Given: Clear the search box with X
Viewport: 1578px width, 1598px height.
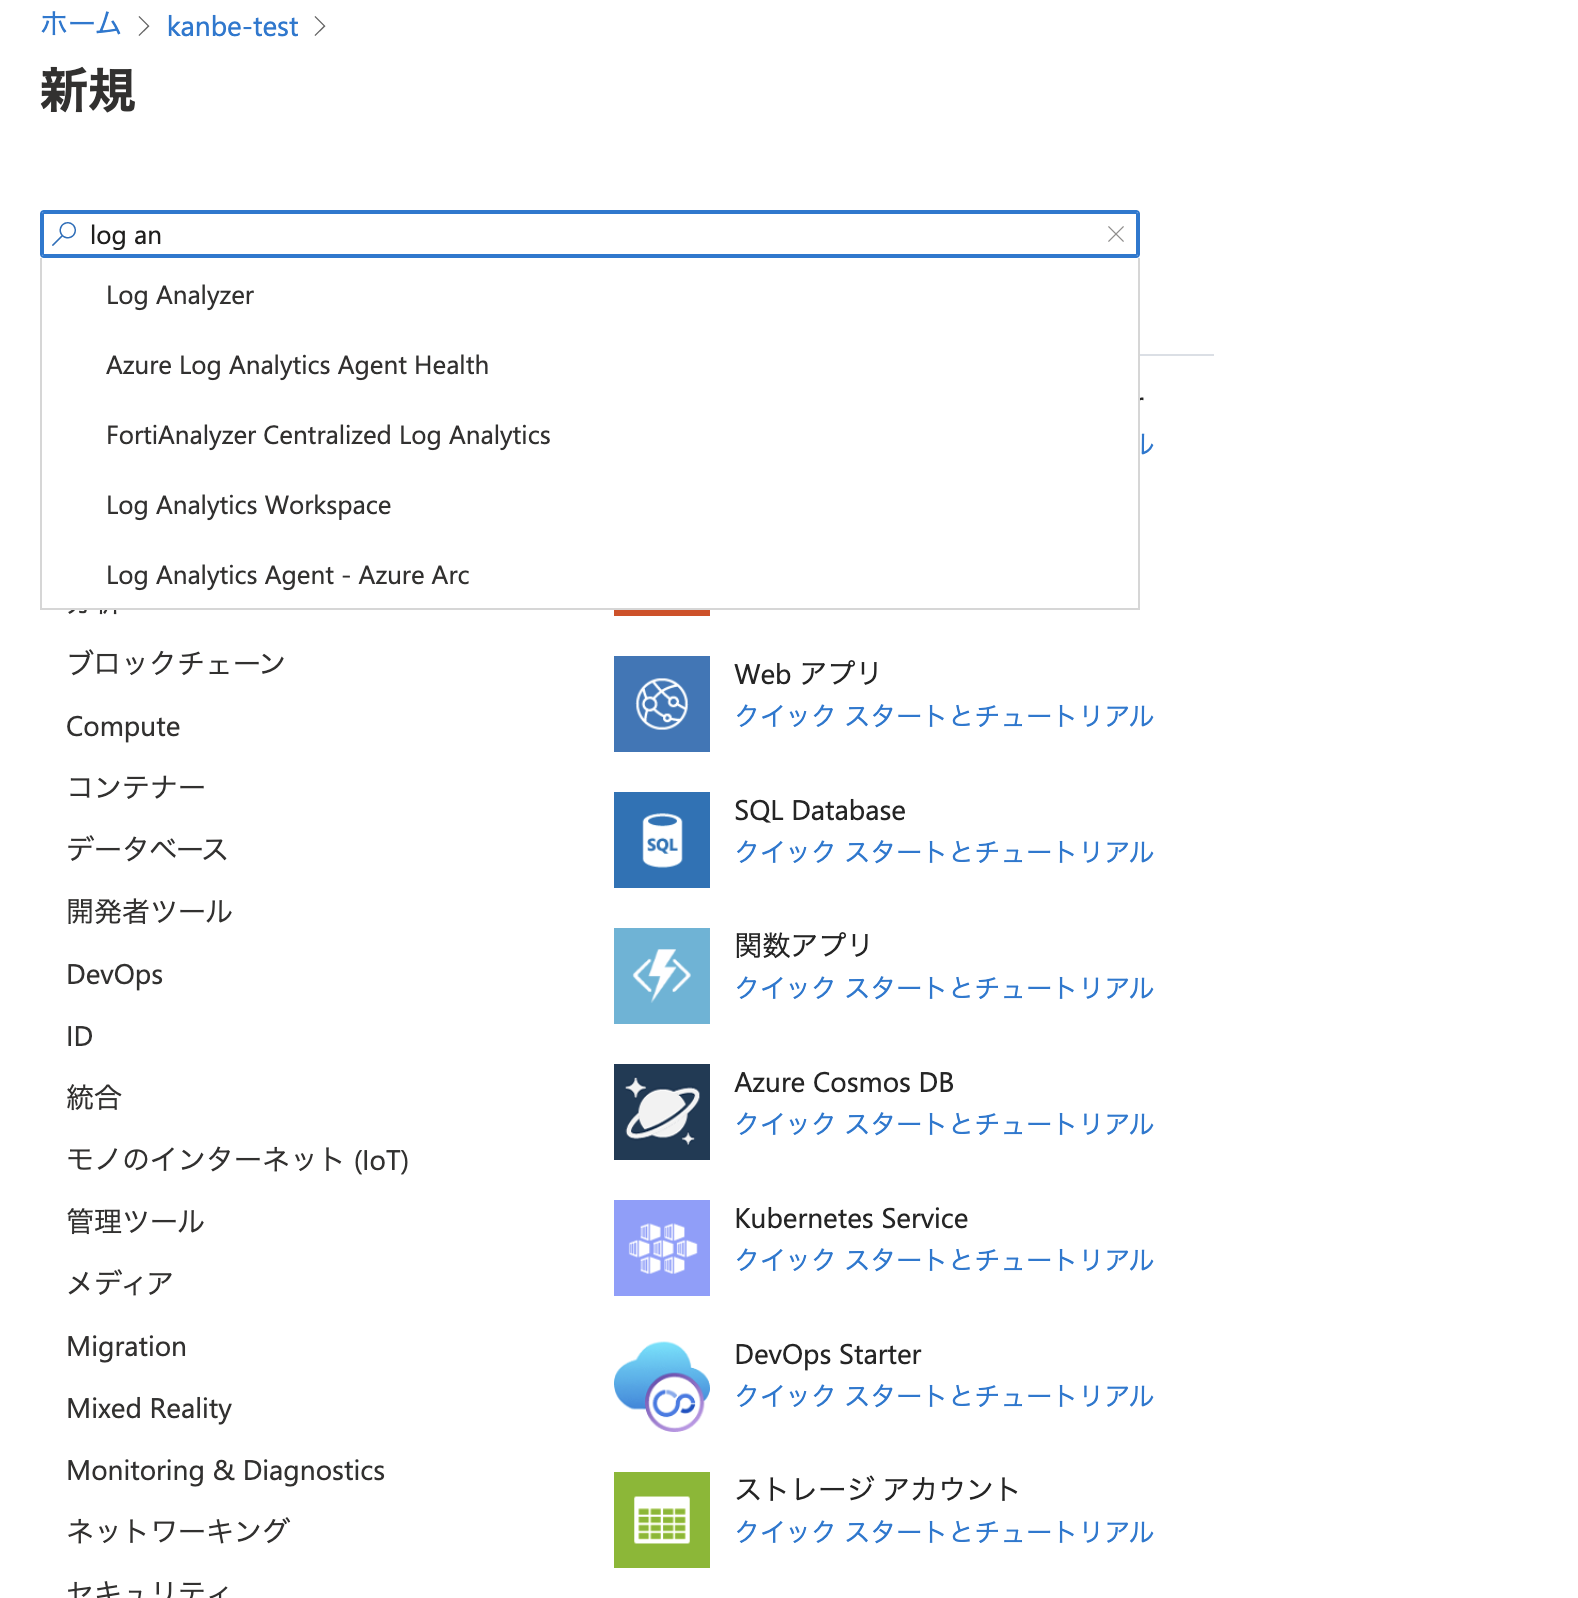Looking at the screenshot, I should point(1116,234).
